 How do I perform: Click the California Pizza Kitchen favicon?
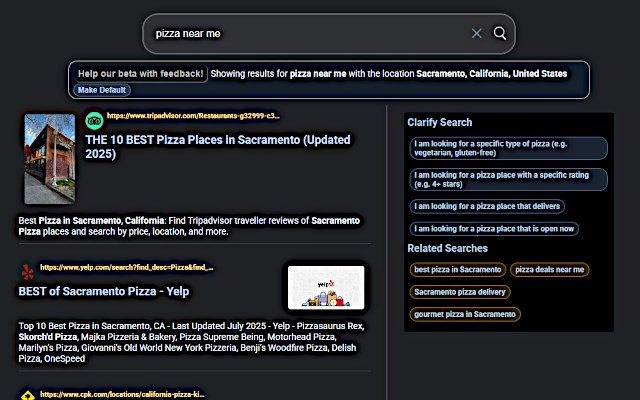(28, 395)
